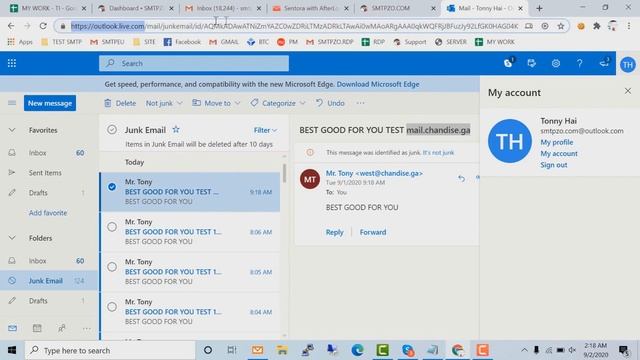The height and width of the screenshot is (360, 640).
Task: Switch to the Sentora browser tab
Action: pos(311,8)
